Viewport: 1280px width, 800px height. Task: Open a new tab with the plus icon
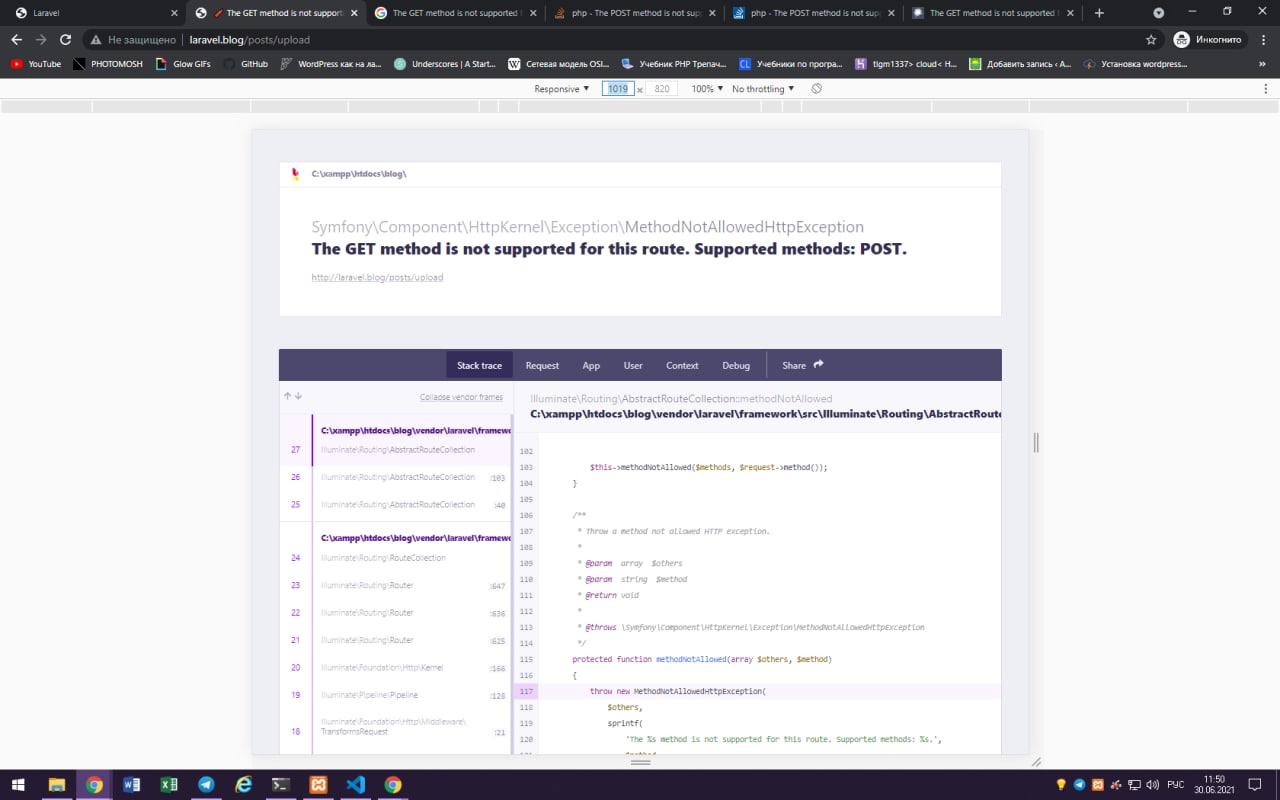coord(1100,13)
